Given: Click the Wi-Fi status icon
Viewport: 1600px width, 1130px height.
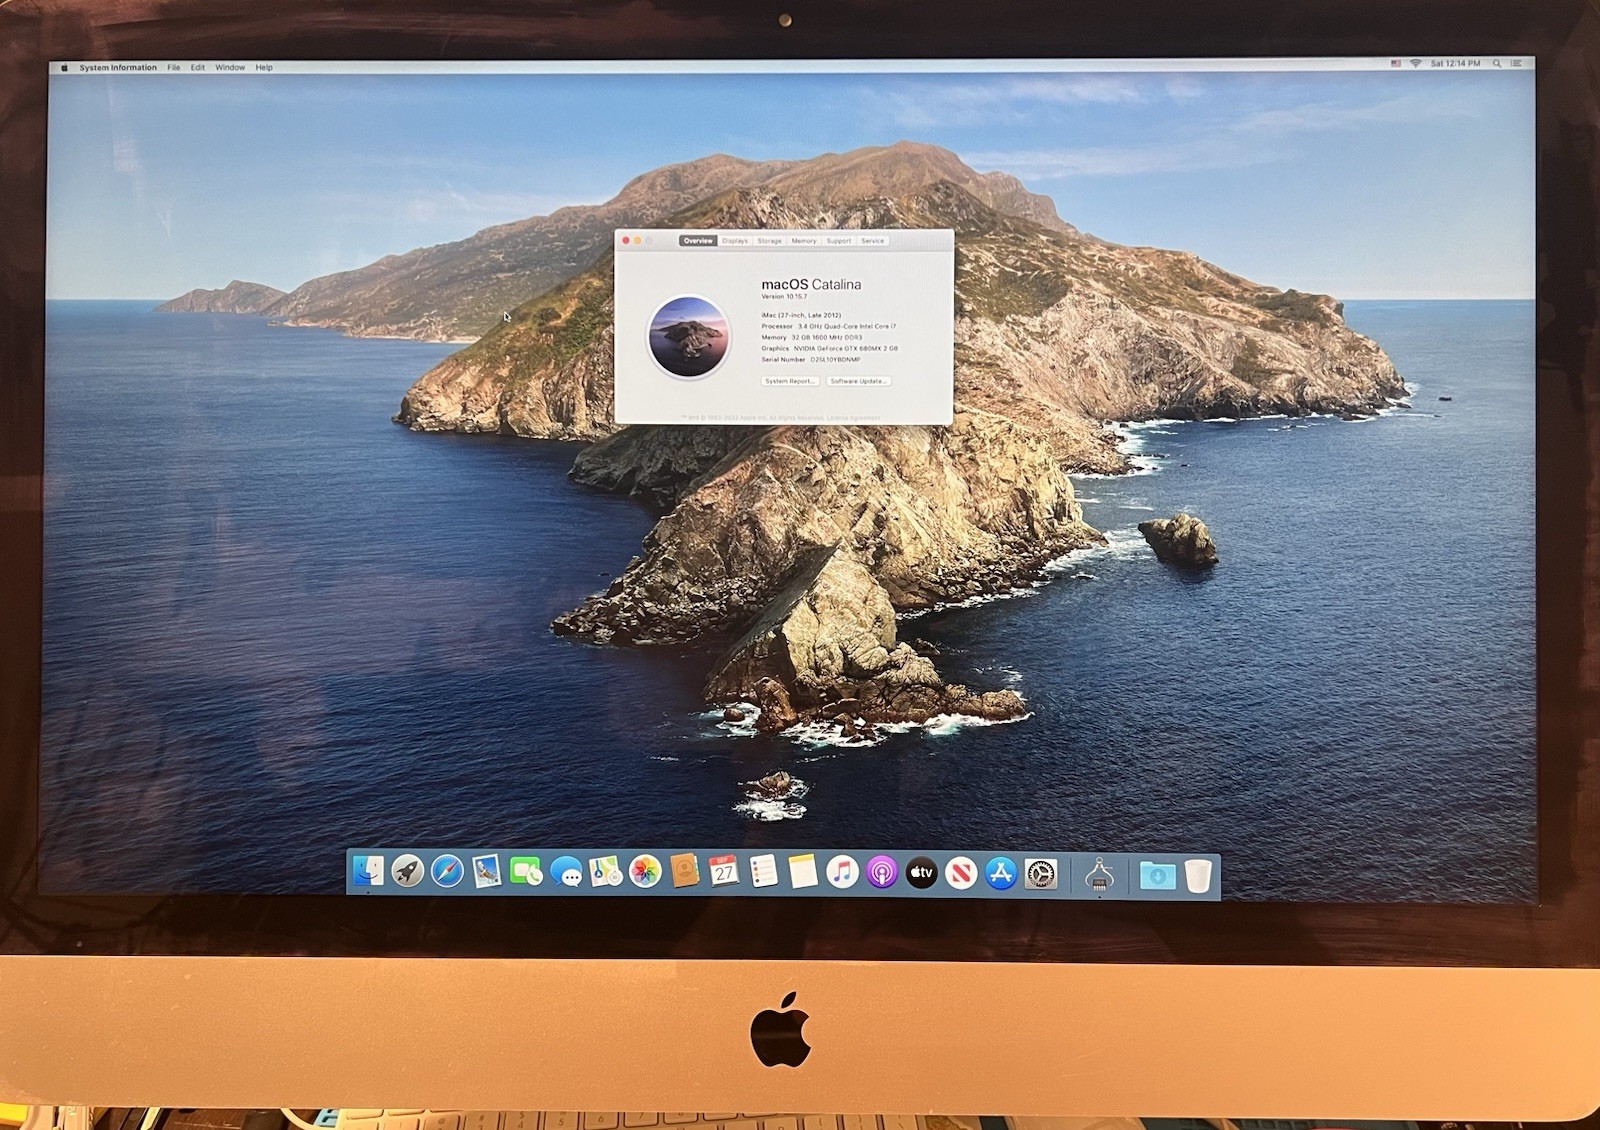Looking at the screenshot, I should coord(1415,63).
